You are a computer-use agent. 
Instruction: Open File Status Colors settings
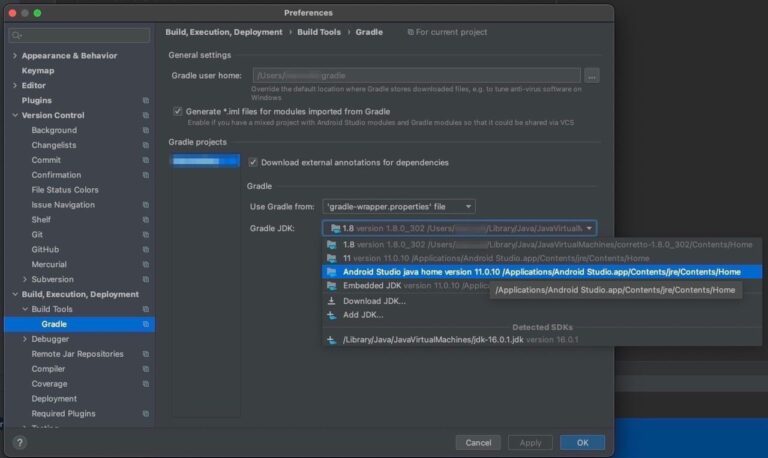click(x=65, y=190)
